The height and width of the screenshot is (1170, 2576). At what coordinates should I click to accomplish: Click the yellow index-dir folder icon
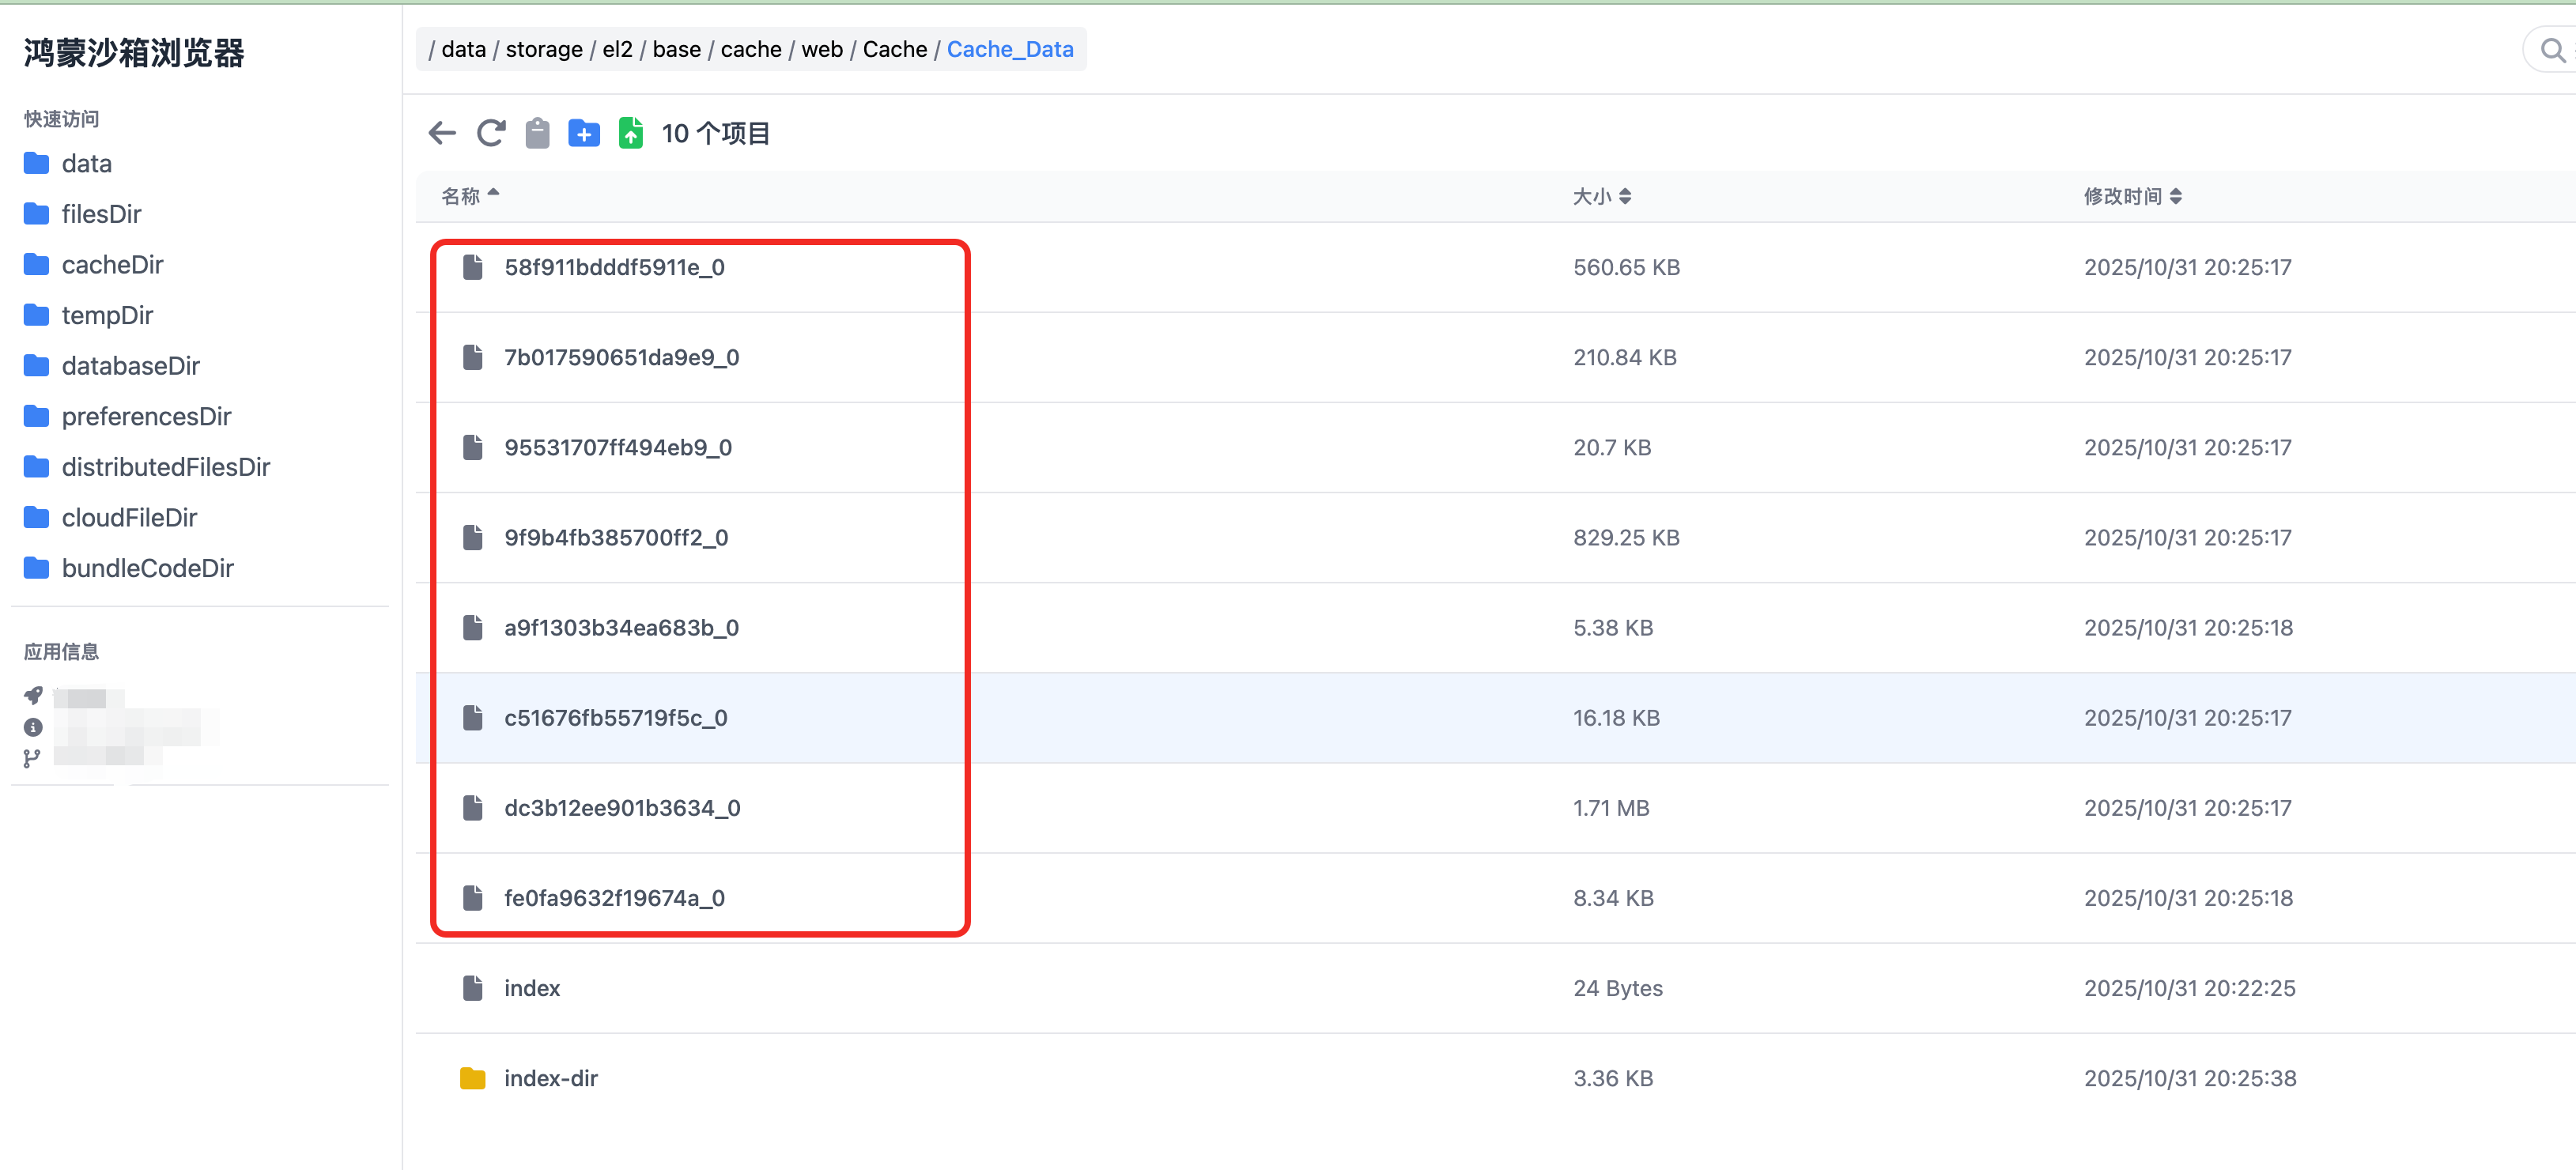point(473,1078)
